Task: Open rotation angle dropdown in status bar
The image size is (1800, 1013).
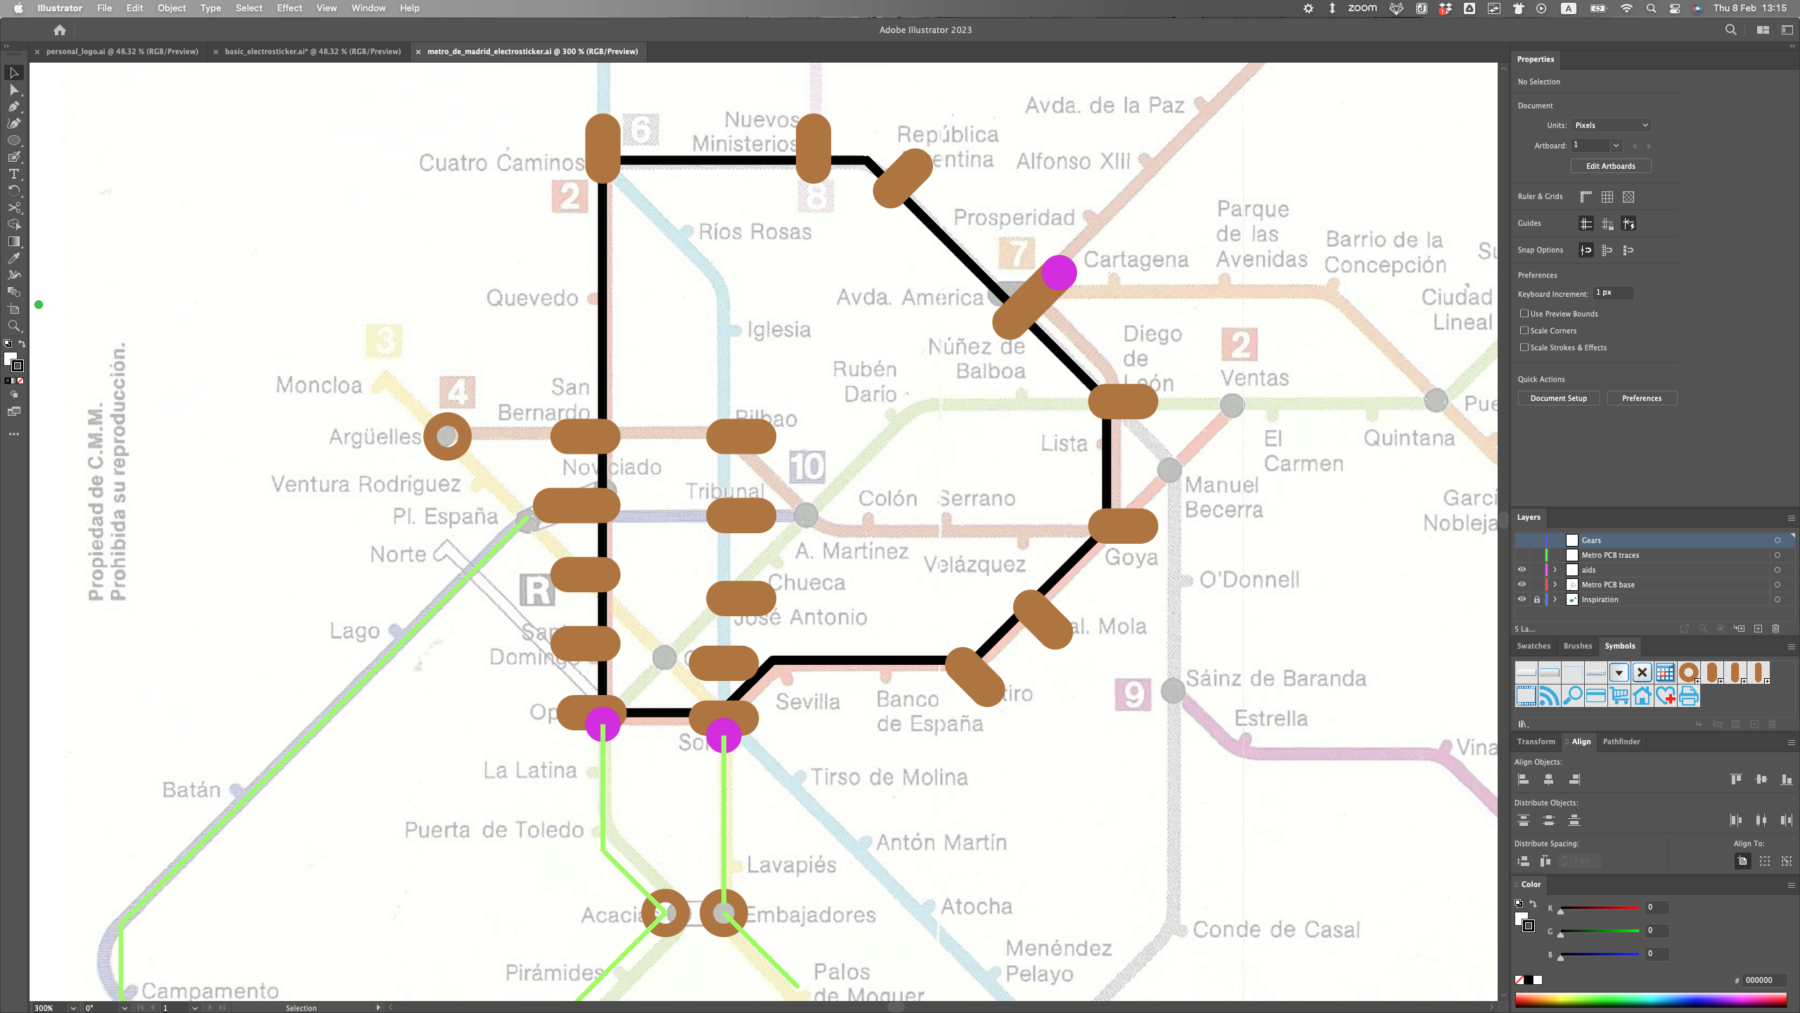Action: point(124,1008)
